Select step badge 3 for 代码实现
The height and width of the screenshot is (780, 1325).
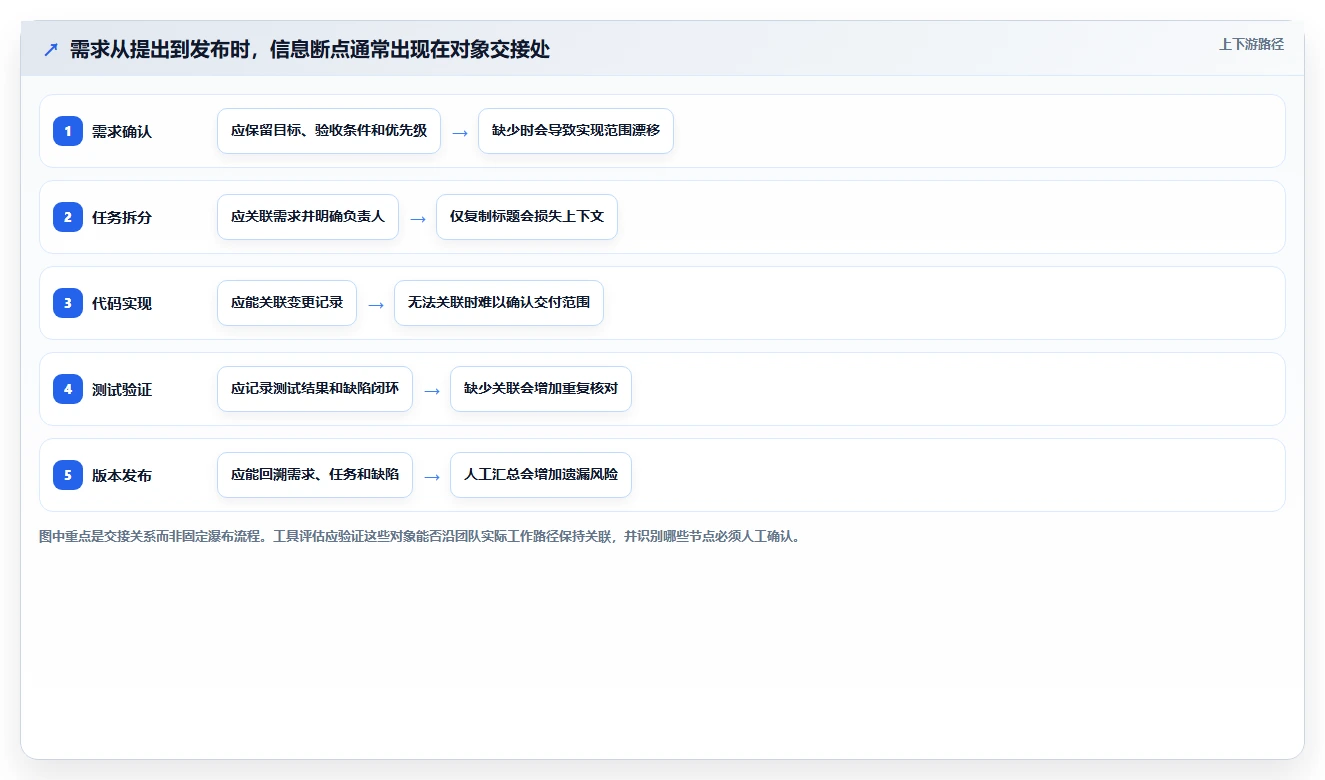(68, 303)
